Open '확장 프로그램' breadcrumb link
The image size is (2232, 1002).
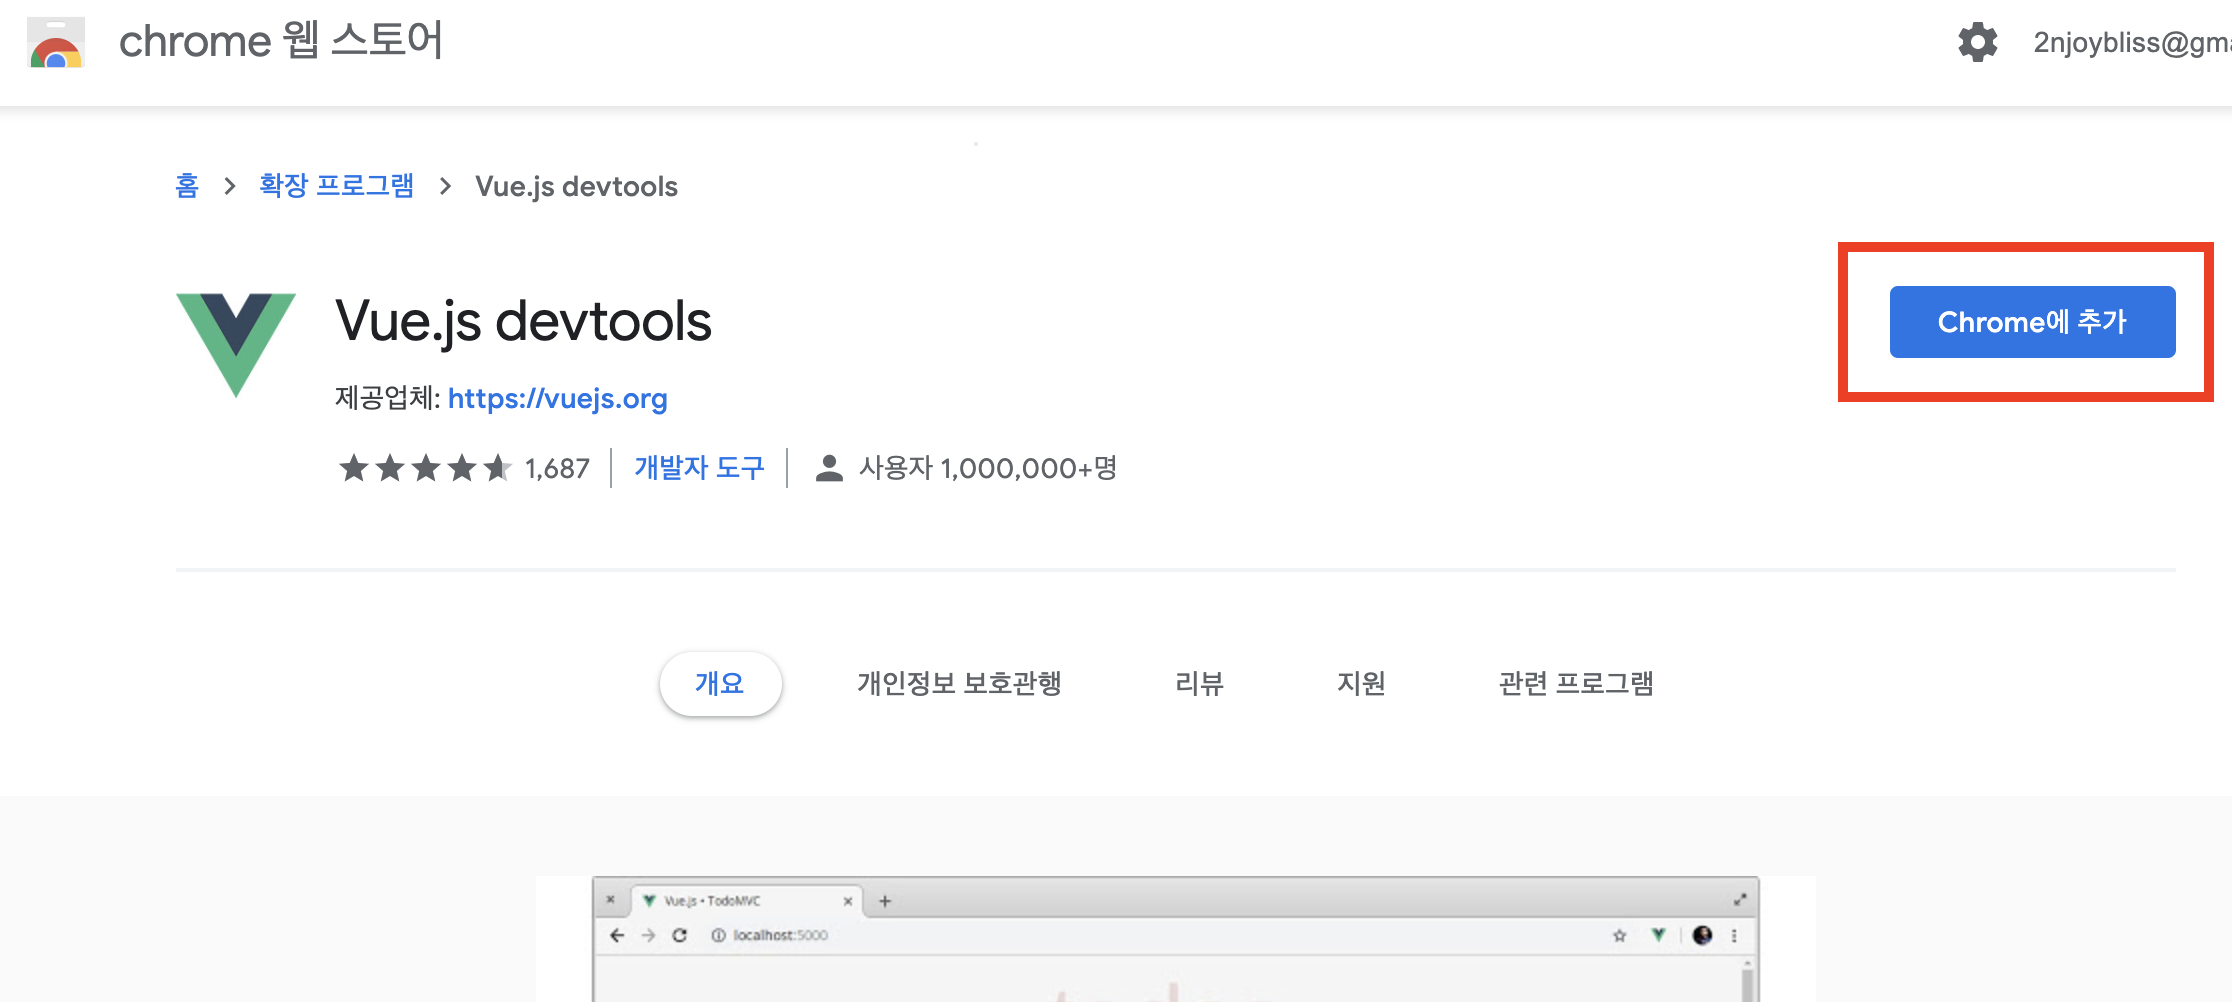click(x=336, y=186)
